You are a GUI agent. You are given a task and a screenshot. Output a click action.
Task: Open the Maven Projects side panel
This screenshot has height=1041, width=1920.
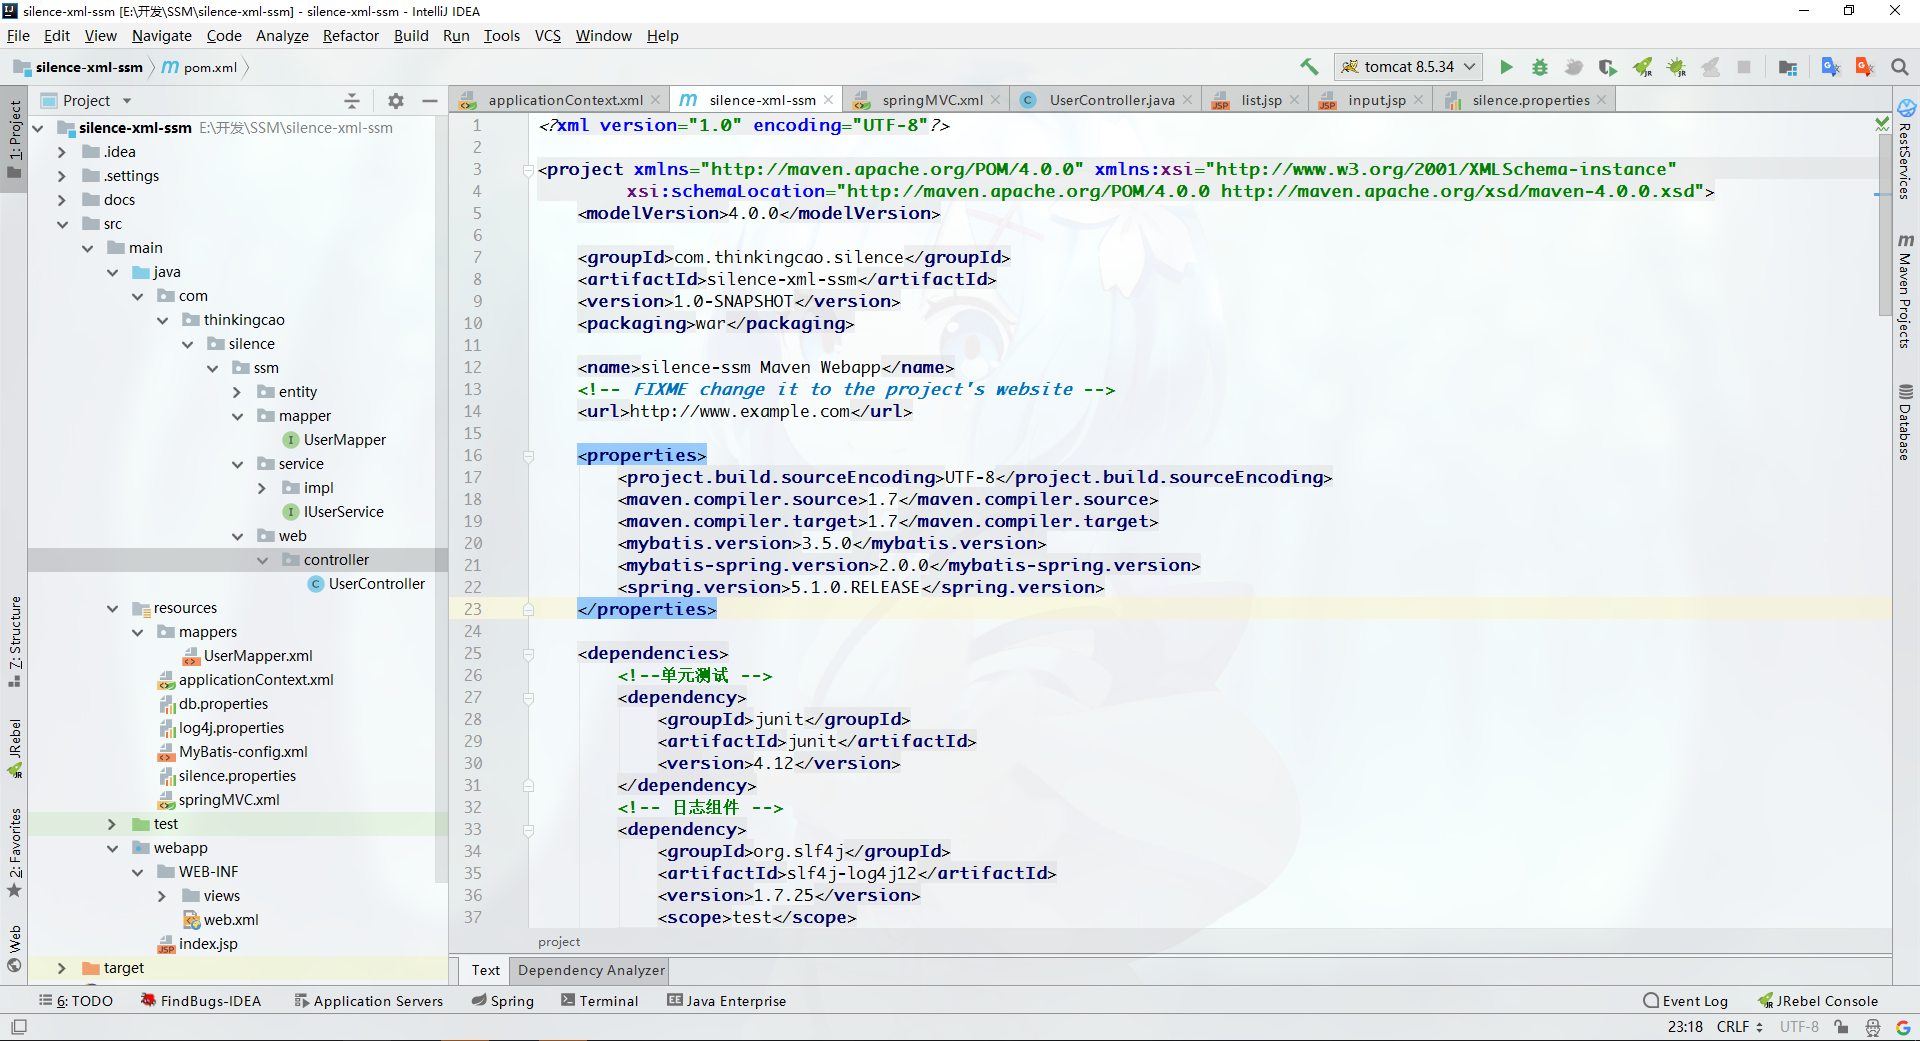coord(1906,292)
